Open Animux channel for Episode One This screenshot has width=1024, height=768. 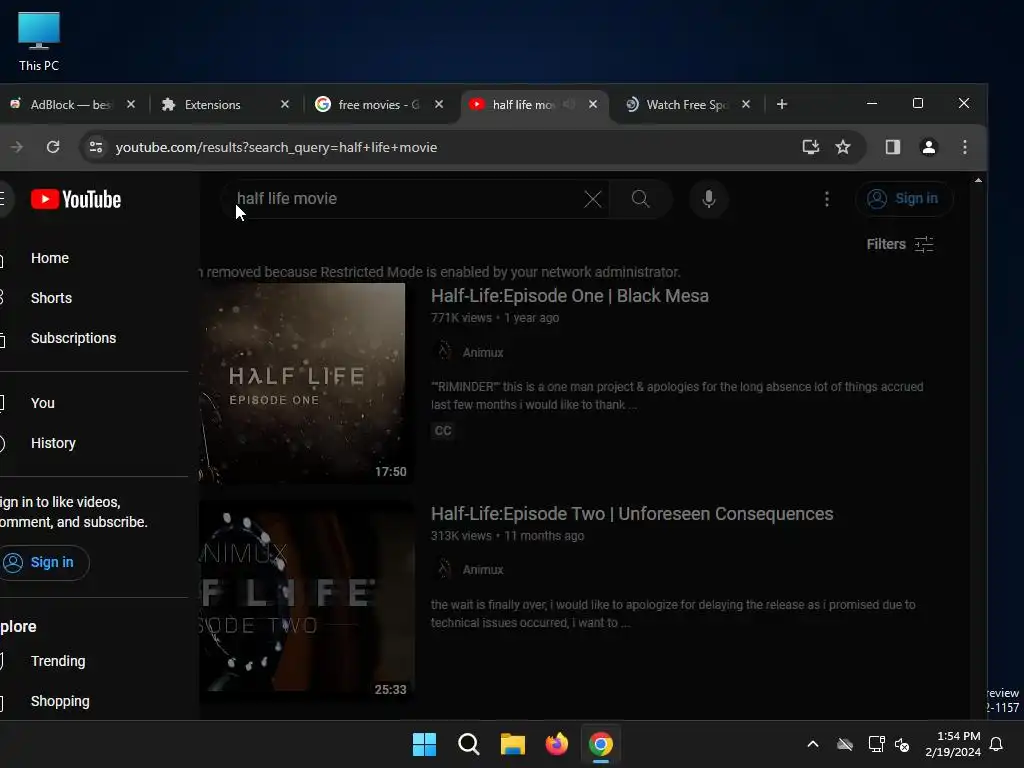pos(483,353)
